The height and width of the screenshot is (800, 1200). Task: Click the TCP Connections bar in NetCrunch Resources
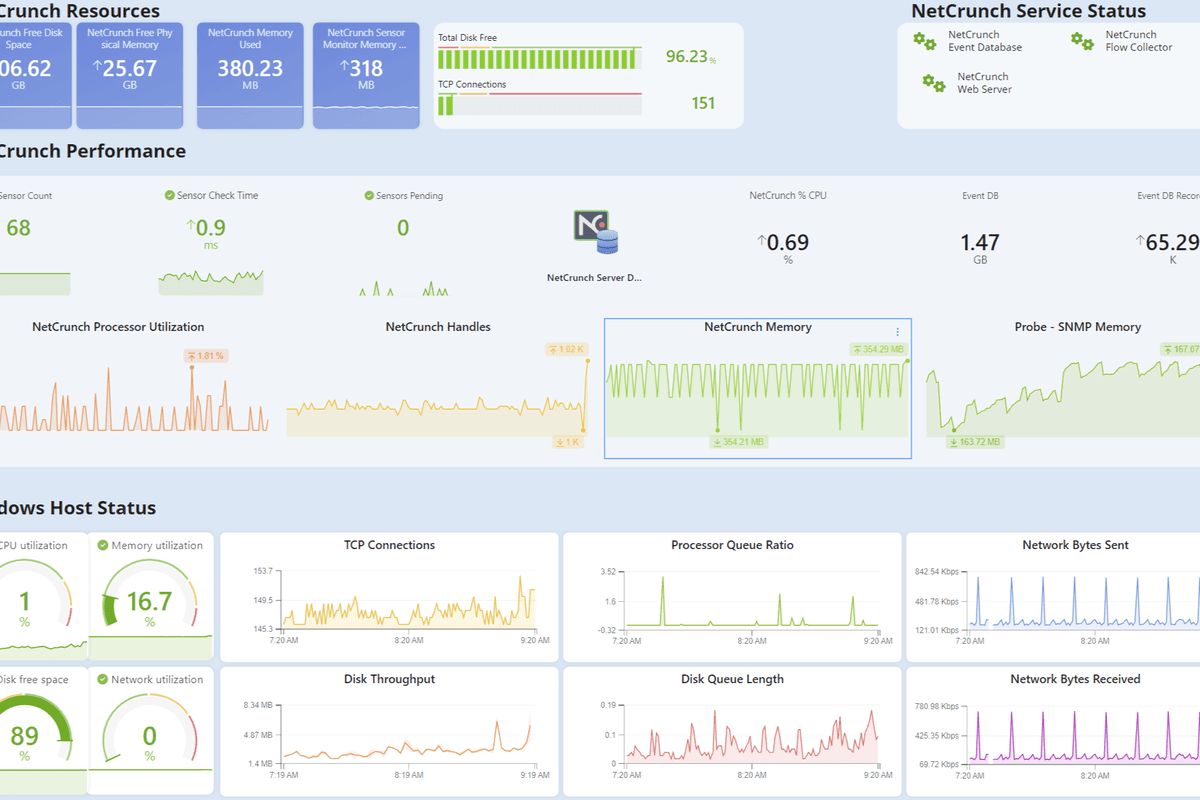(540, 103)
